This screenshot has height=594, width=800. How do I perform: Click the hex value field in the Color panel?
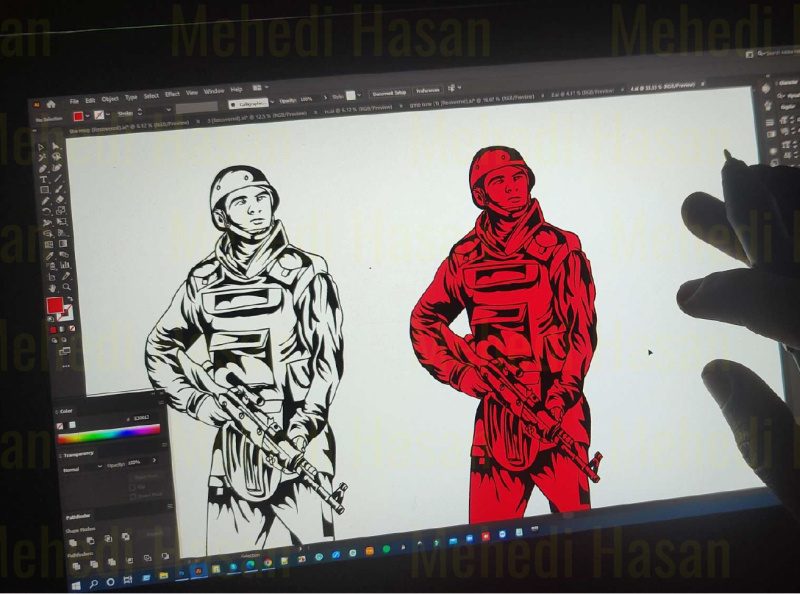pos(141,419)
